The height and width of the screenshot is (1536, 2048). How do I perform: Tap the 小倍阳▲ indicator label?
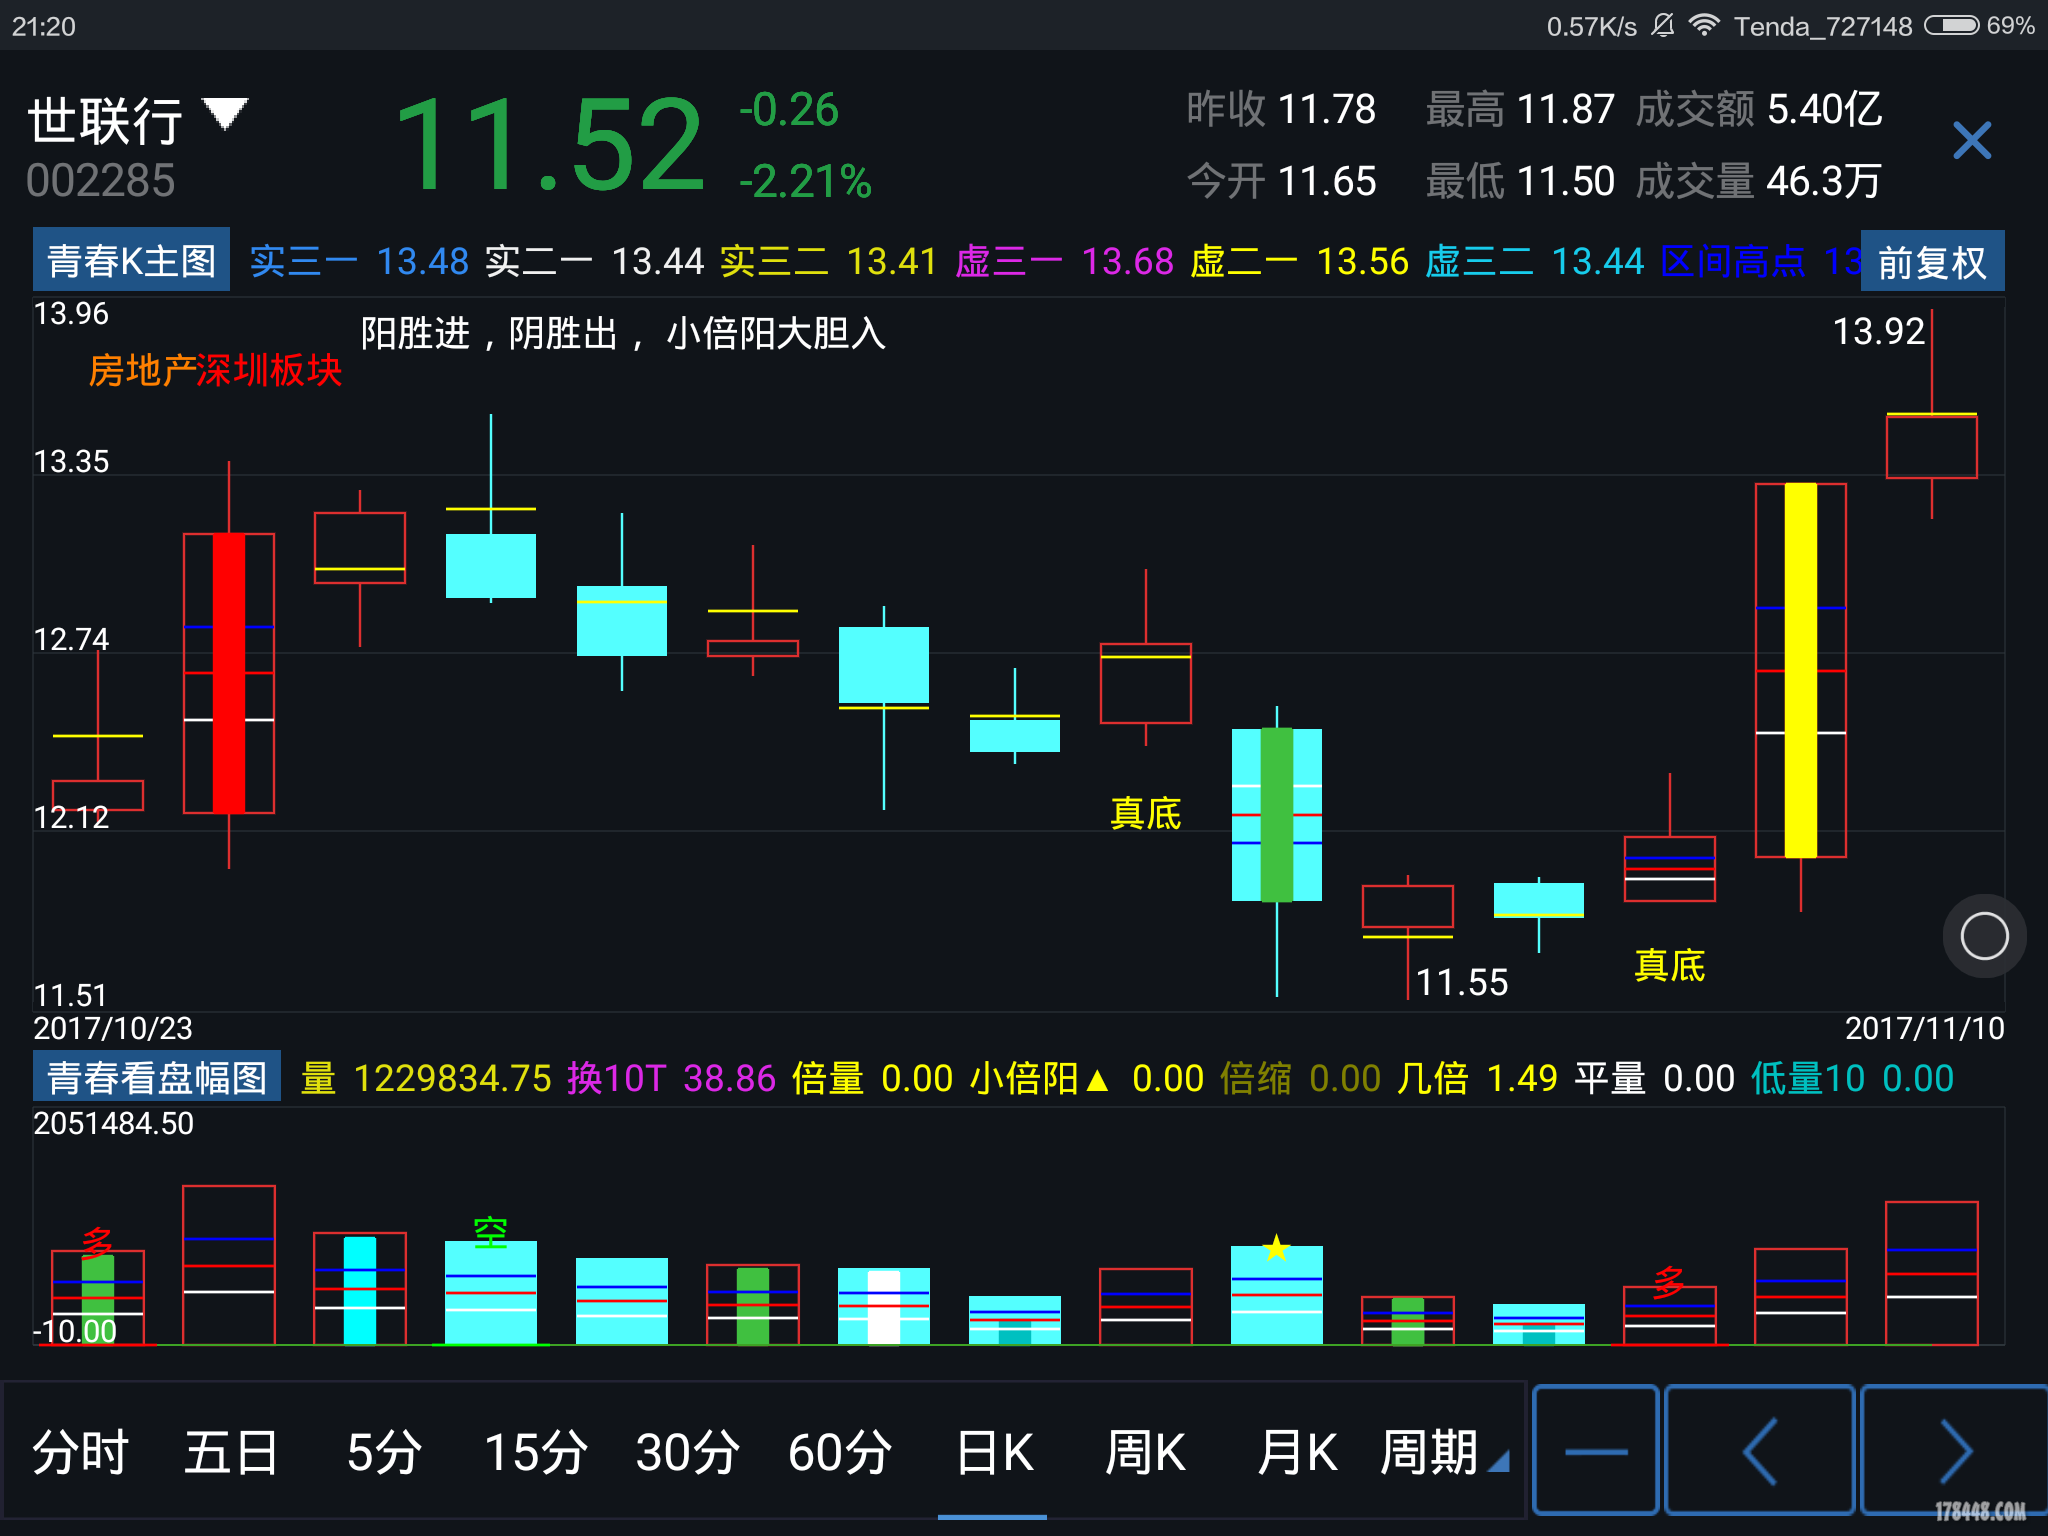point(1040,1078)
